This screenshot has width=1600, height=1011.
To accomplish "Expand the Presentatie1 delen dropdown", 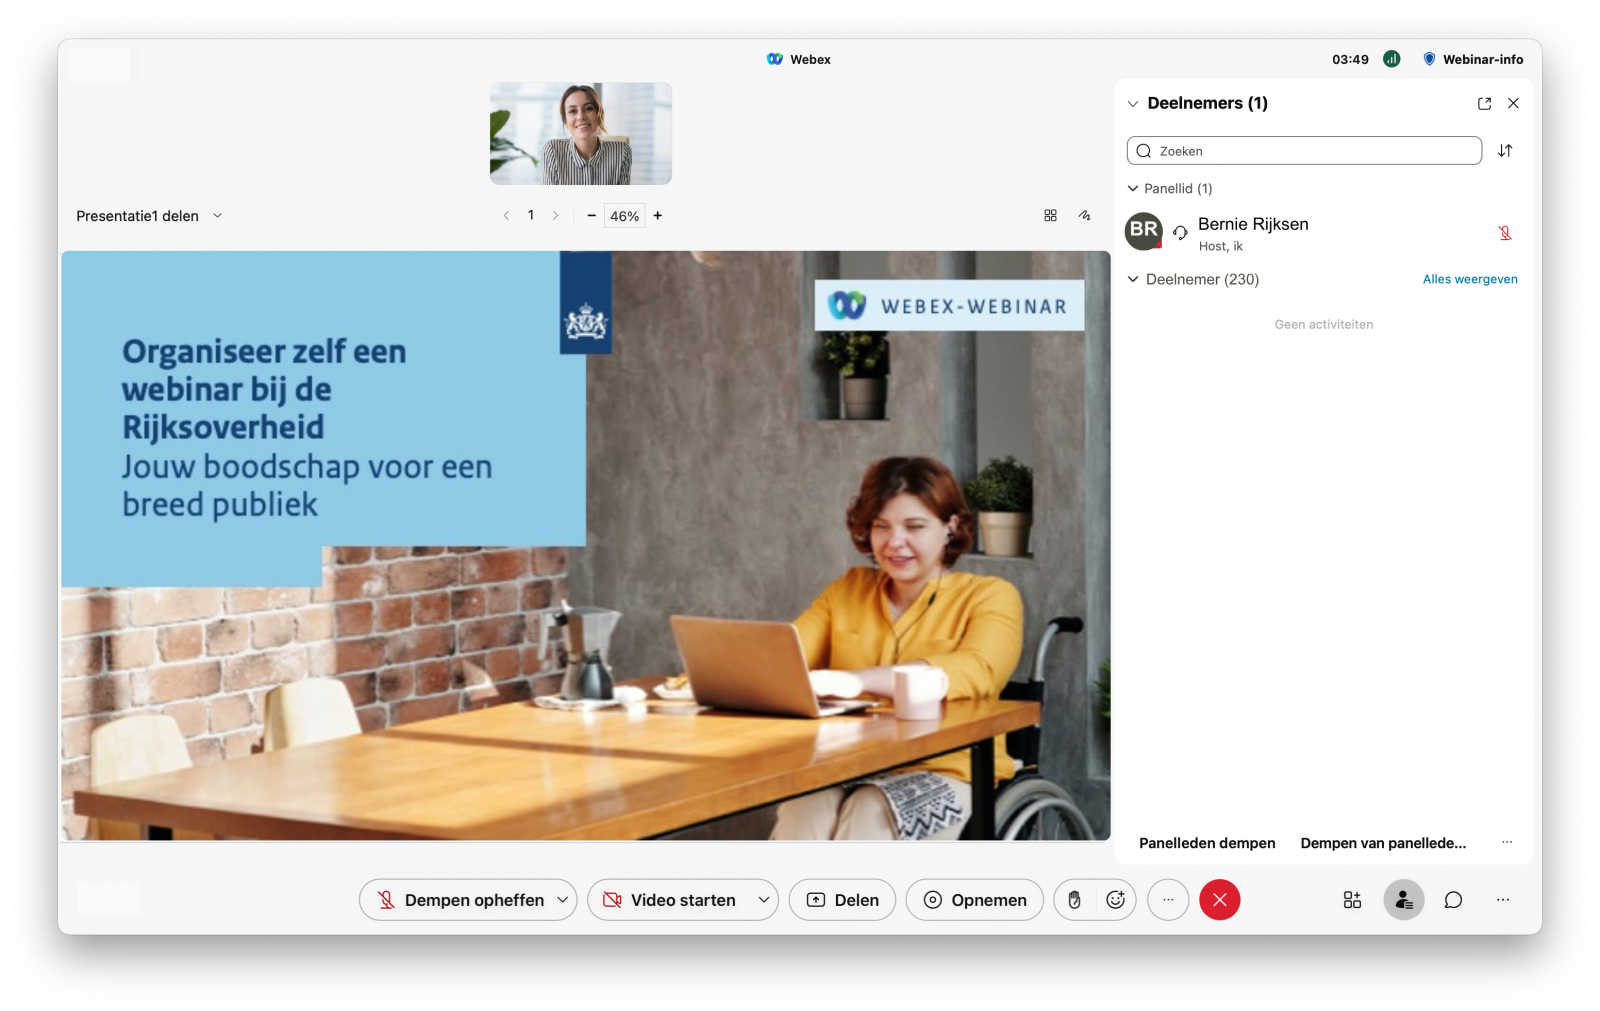I will tap(217, 216).
